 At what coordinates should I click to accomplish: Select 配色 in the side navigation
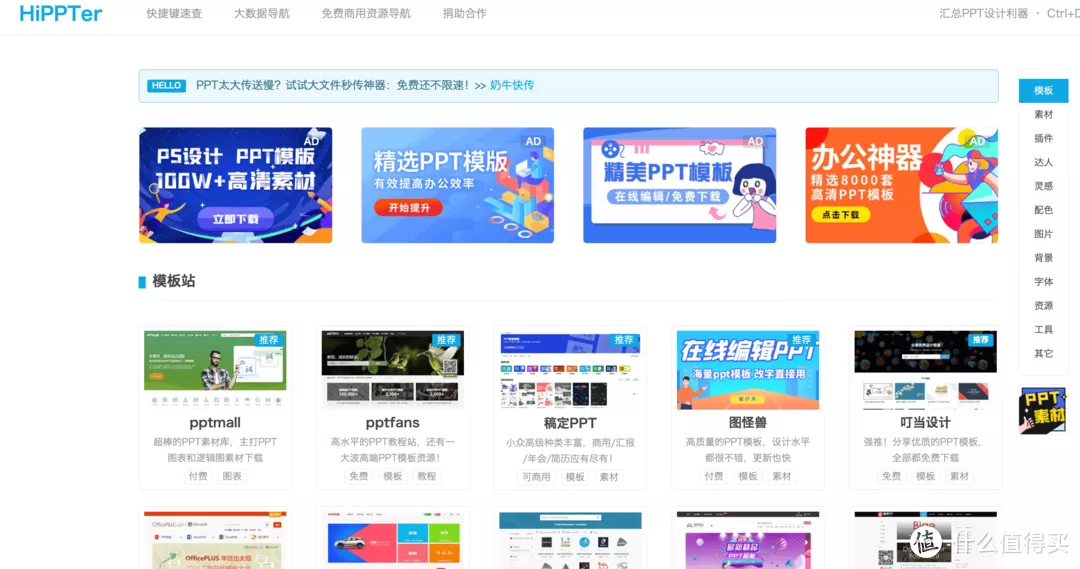1043,210
